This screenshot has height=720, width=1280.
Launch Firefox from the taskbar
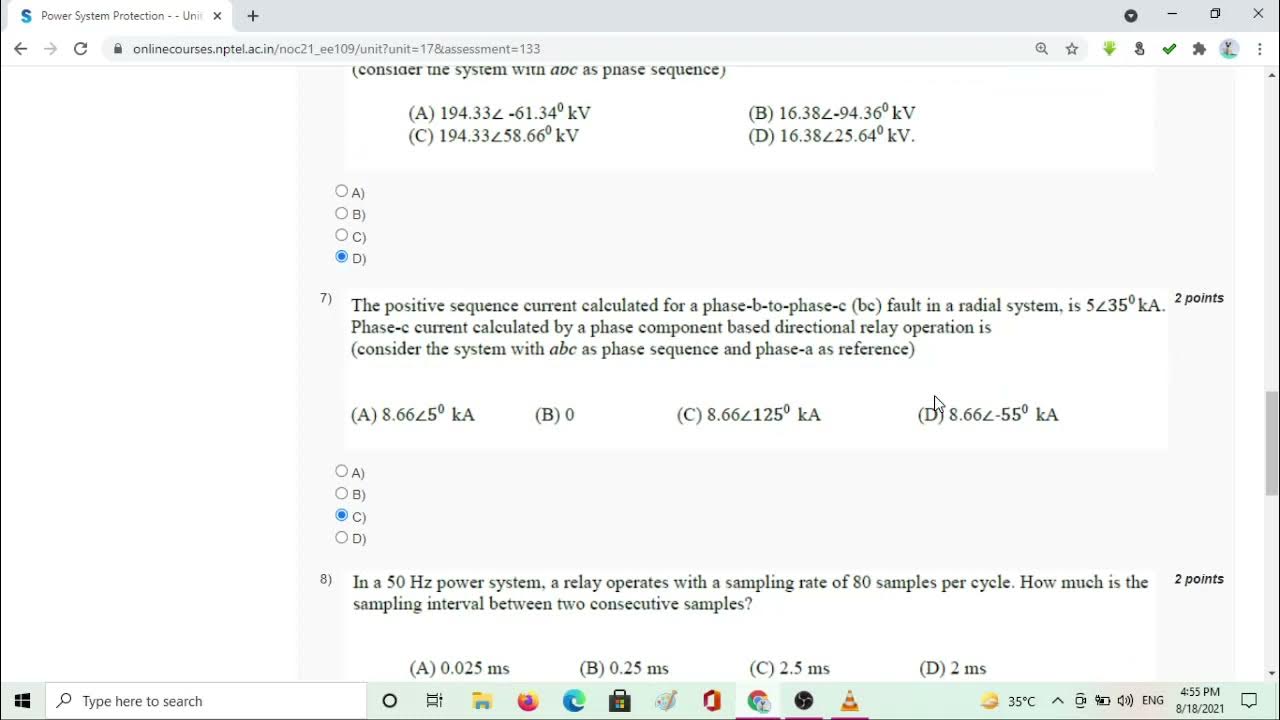pyautogui.click(x=528, y=701)
